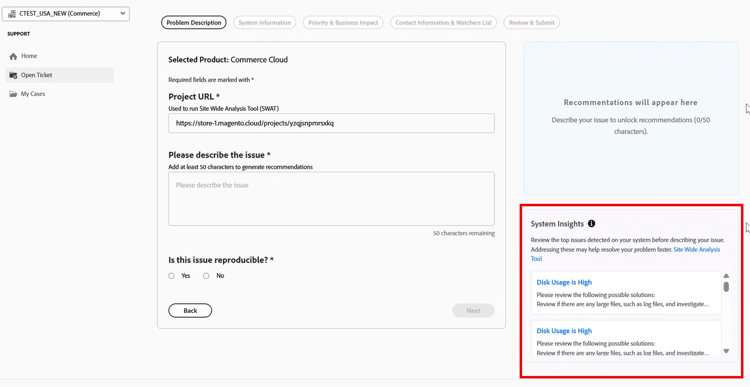Click the Open Ticket folder icon
Image resolution: width=750 pixels, height=387 pixels.
click(x=13, y=75)
